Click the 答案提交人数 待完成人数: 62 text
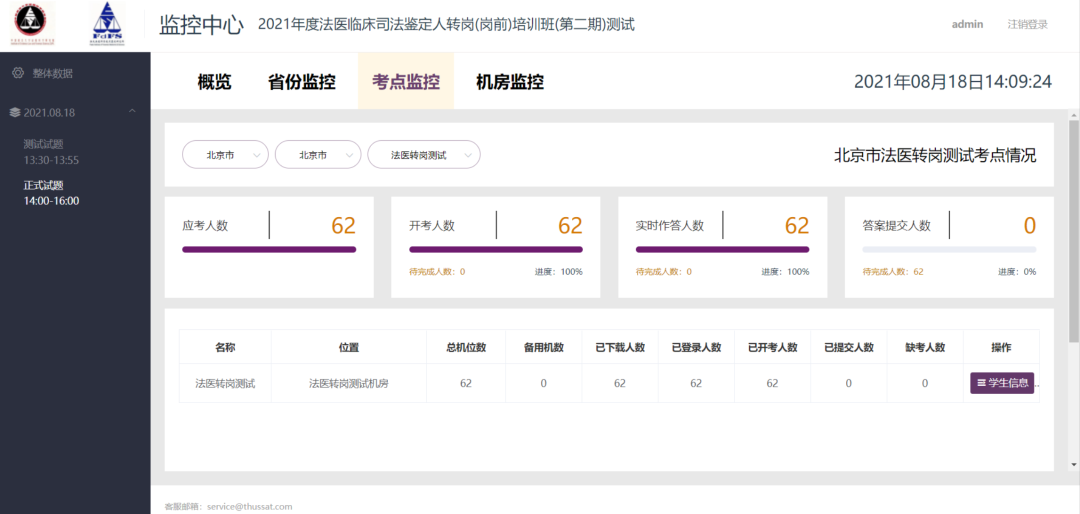 click(893, 271)
